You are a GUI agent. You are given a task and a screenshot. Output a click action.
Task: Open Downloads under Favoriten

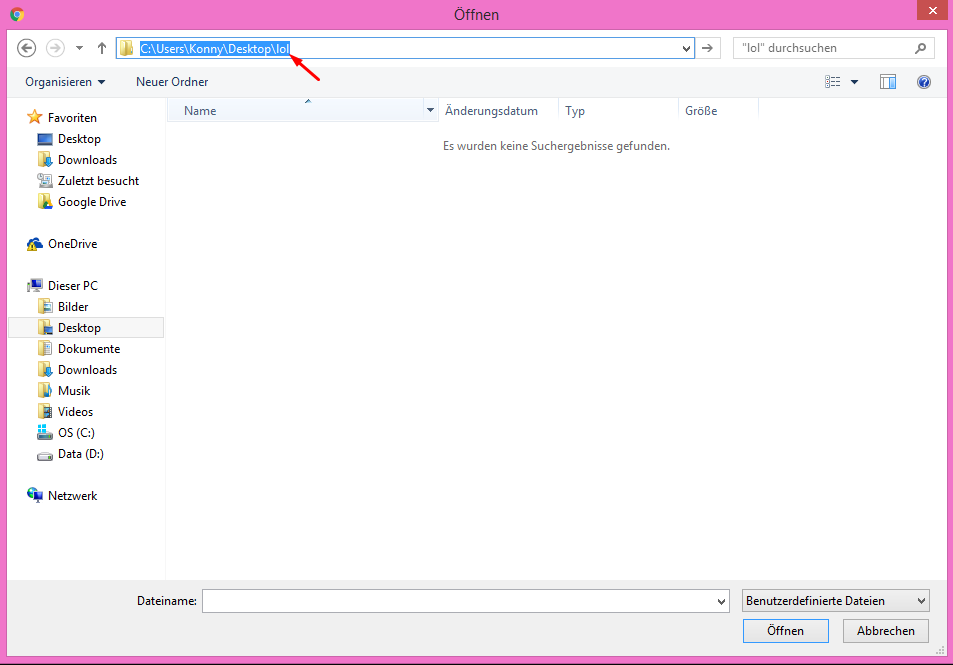click(88, 160)
